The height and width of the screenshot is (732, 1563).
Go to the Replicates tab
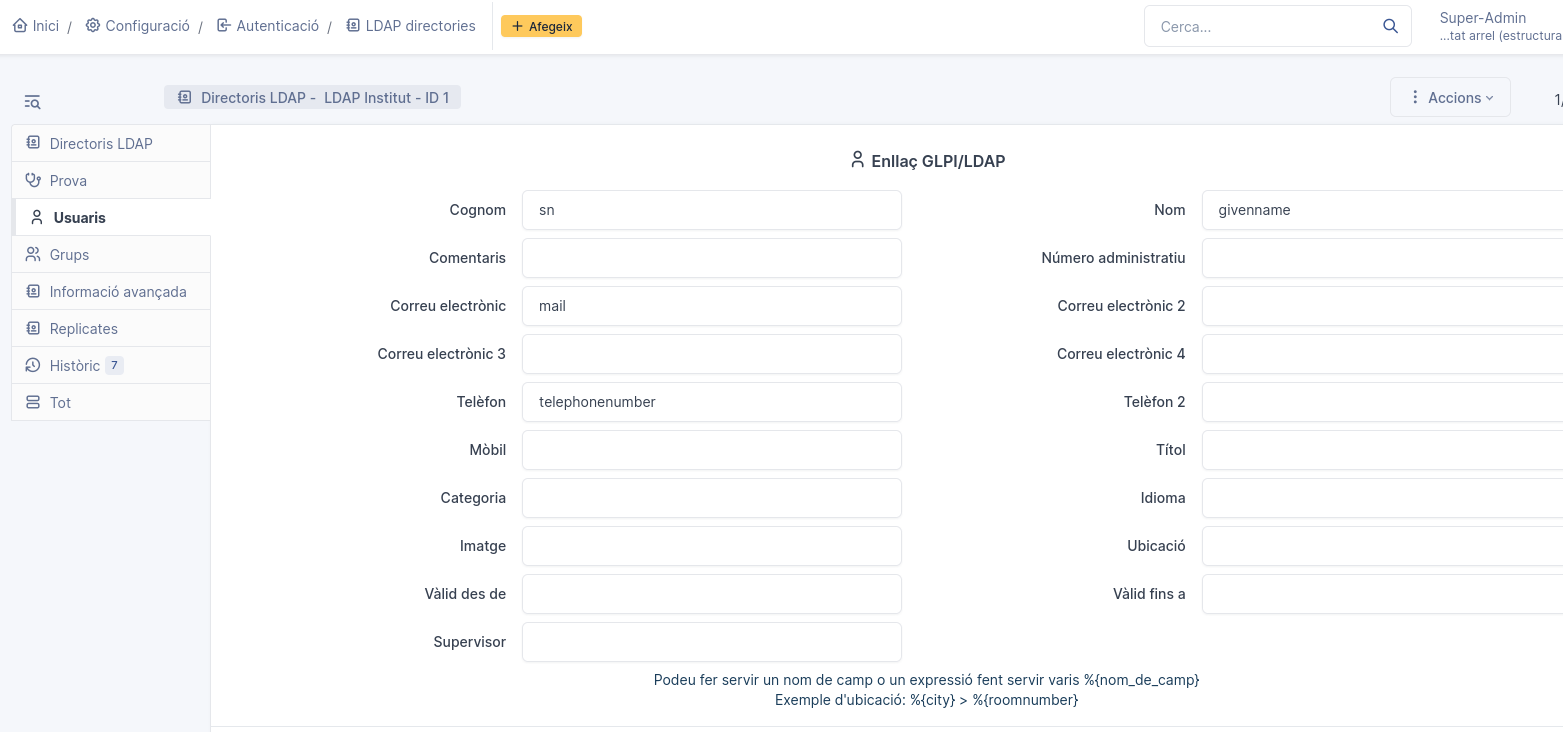(x=111, y=328)
